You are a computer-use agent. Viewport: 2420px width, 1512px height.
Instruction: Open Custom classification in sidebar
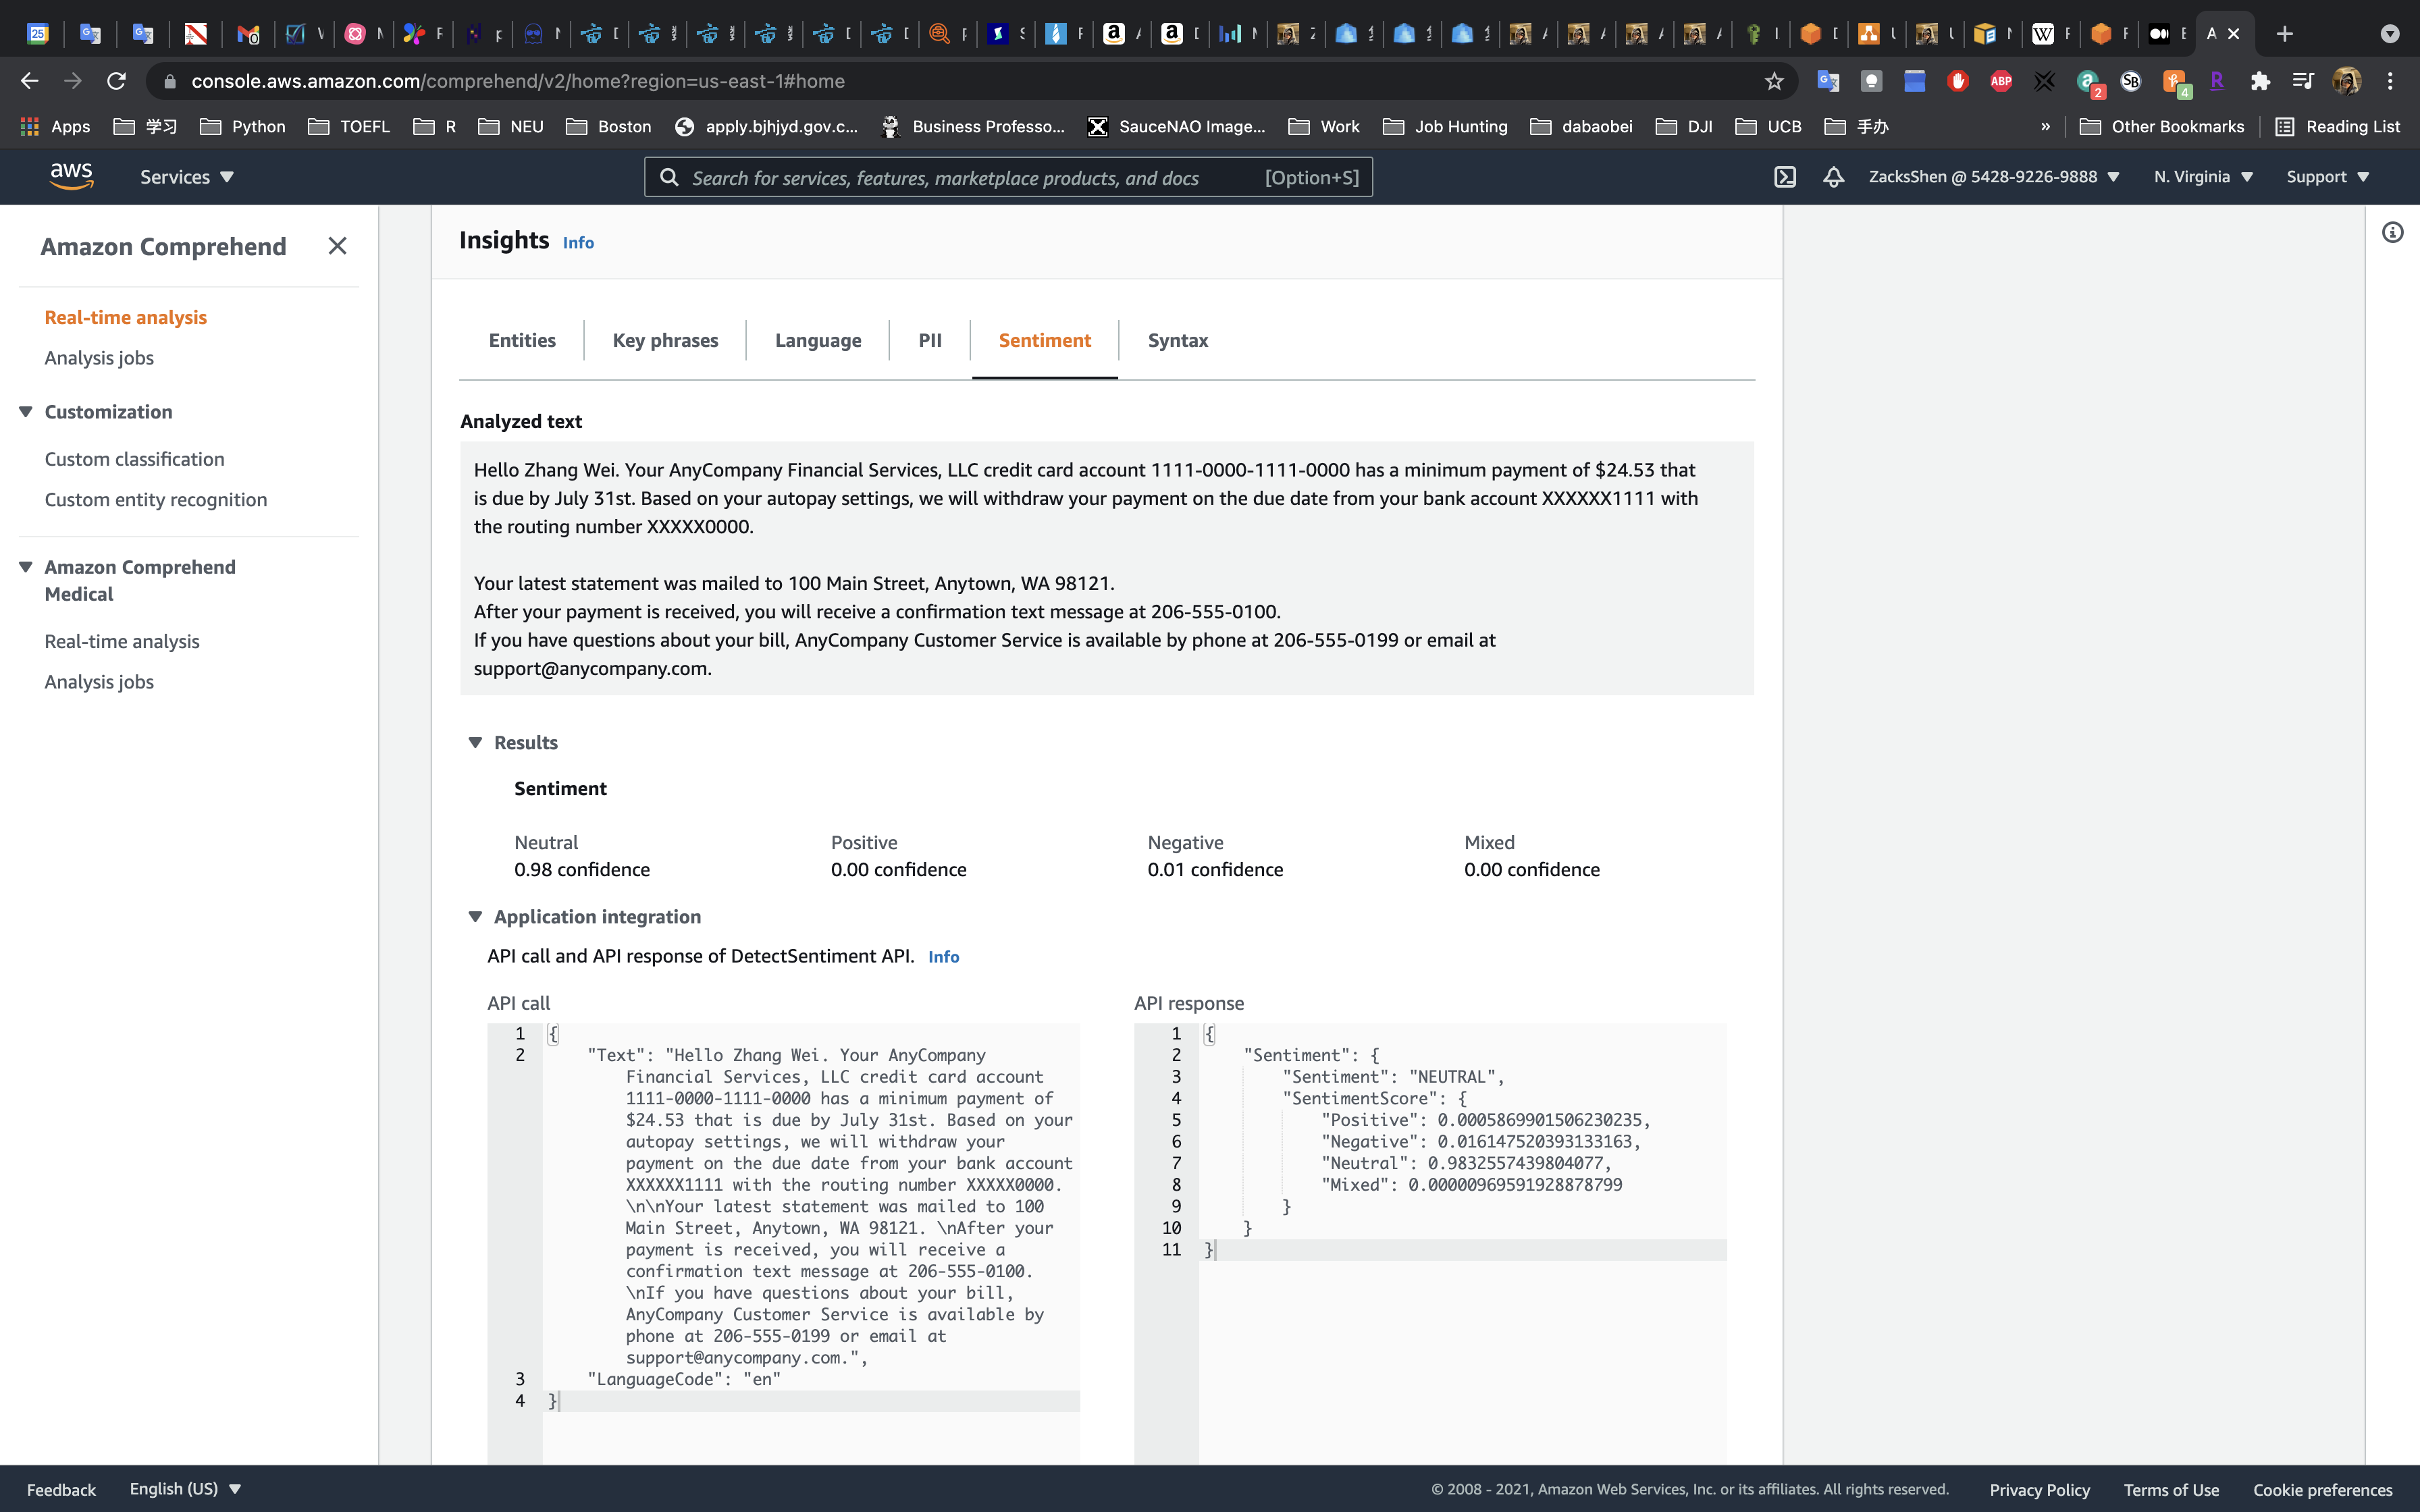pos(134,459)
